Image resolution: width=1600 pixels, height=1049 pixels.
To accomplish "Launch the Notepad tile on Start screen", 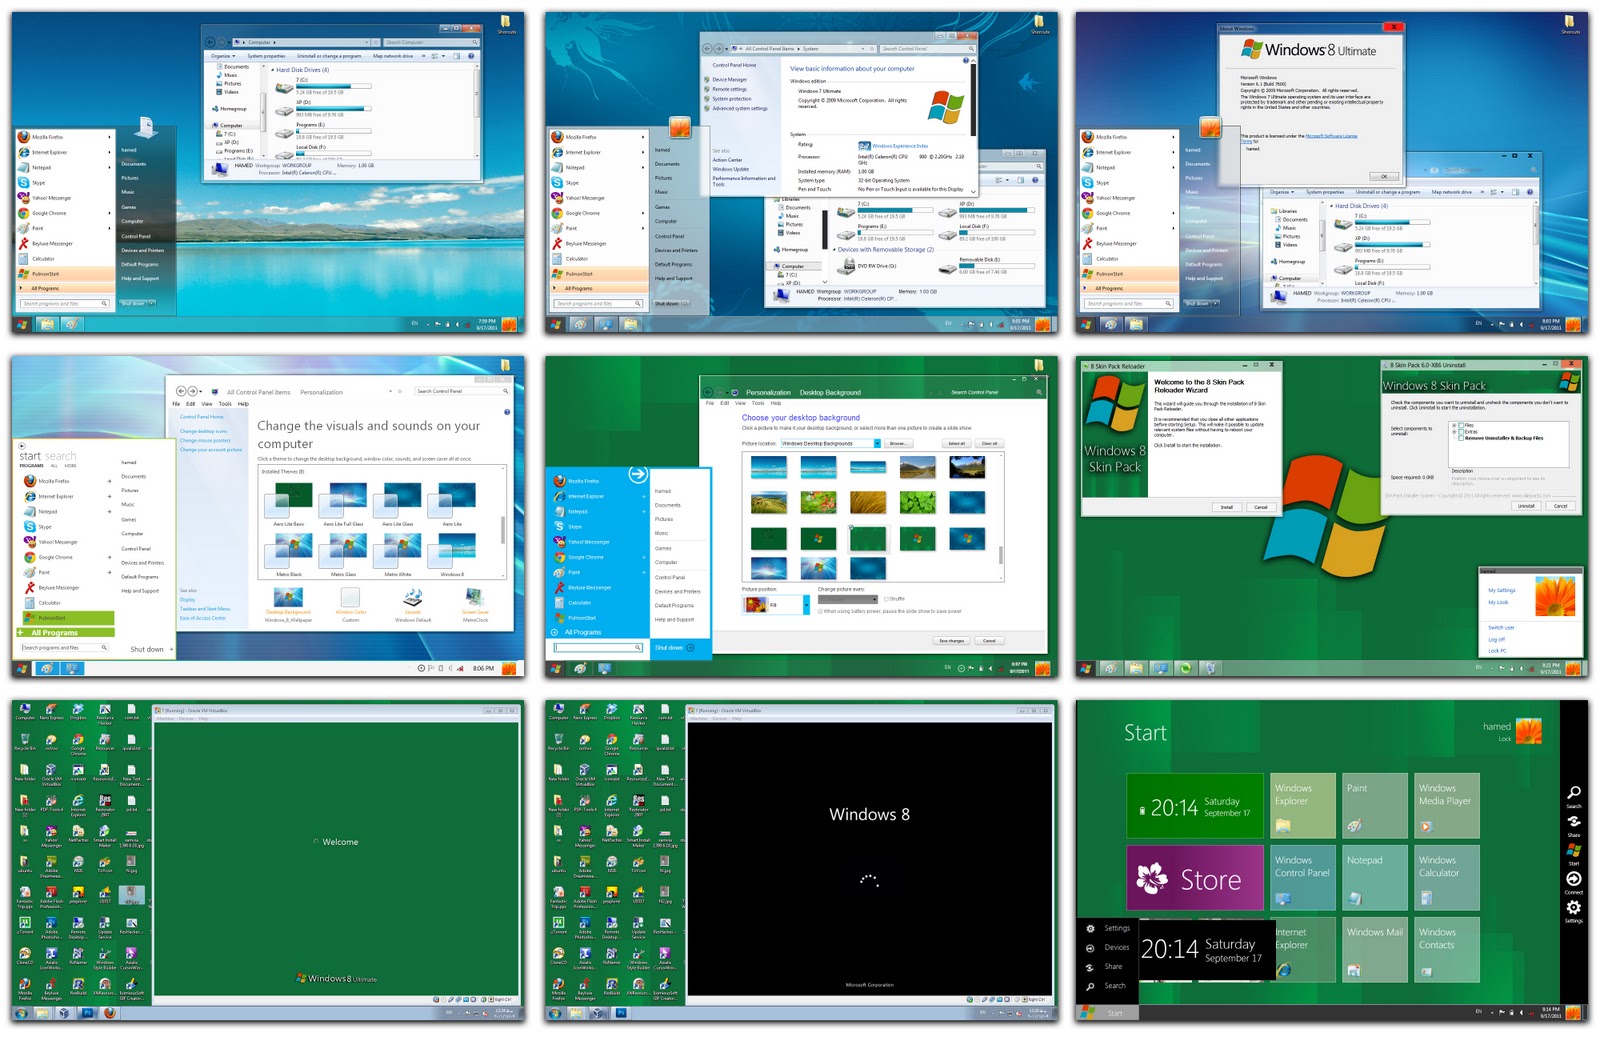I will [x=1375, y=877].
